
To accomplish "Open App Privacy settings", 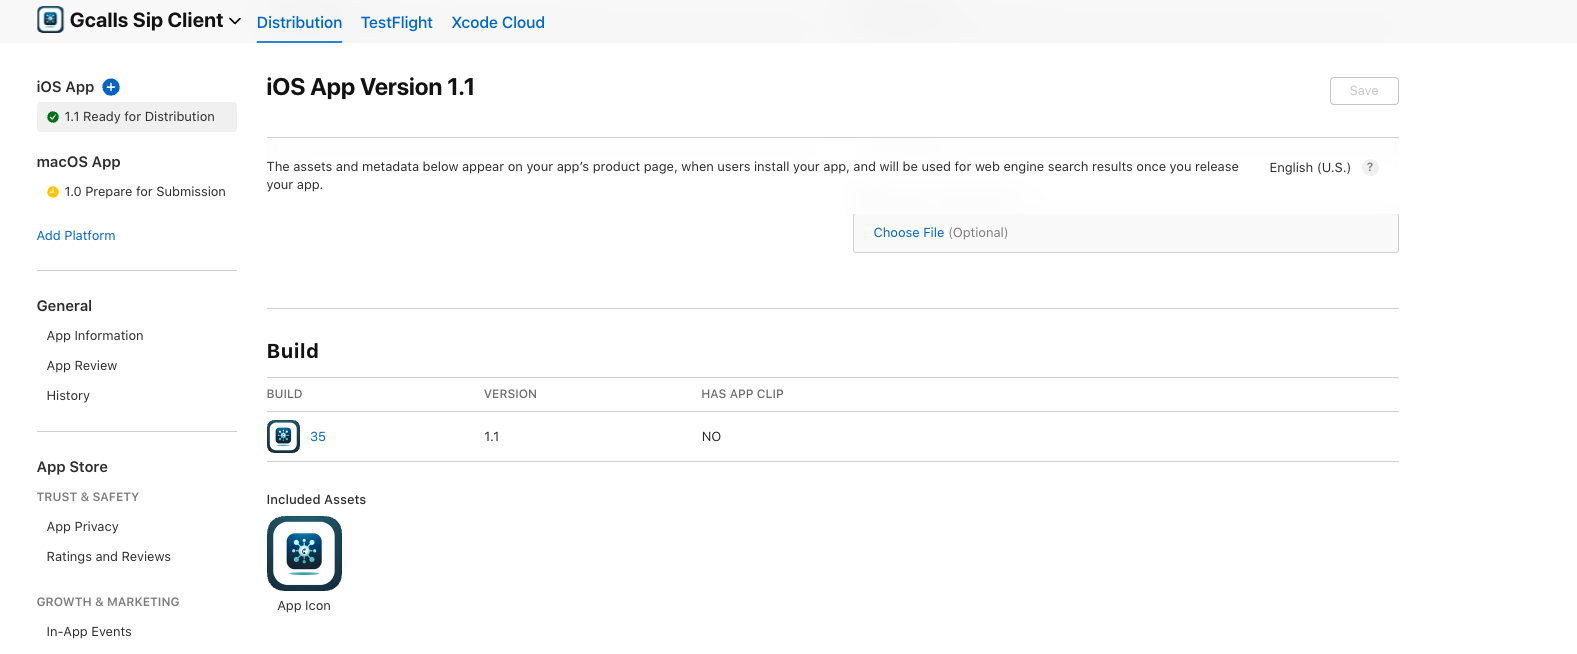I will point(82,527).
